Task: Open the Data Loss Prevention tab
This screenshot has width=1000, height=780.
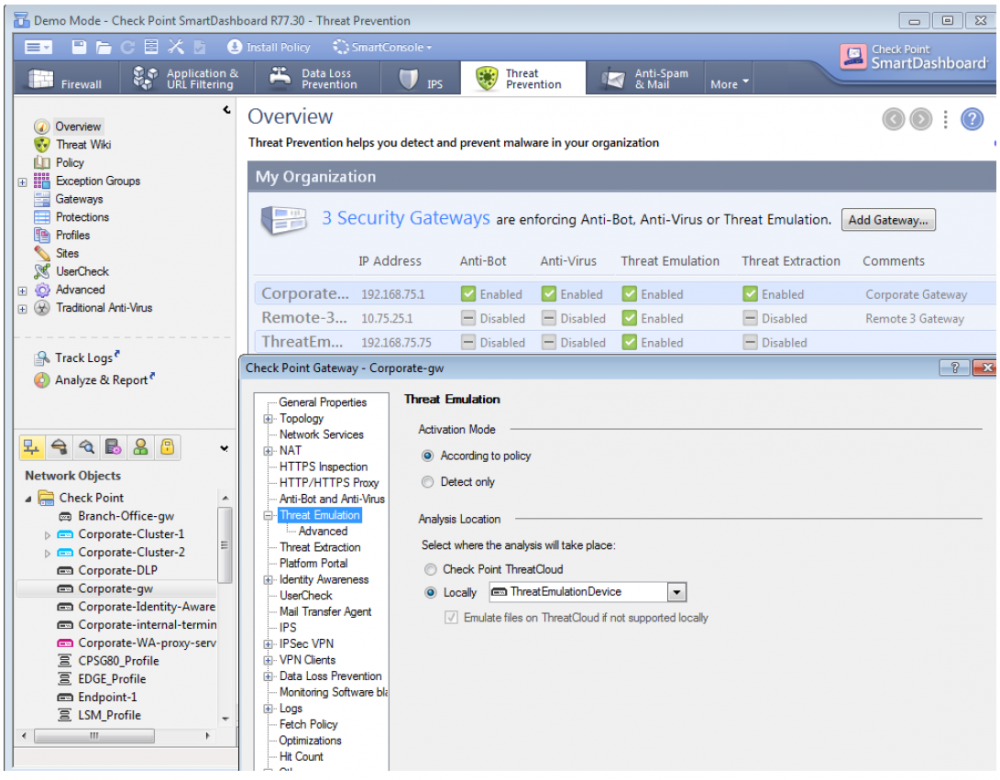Action: [x=316, y=79]
